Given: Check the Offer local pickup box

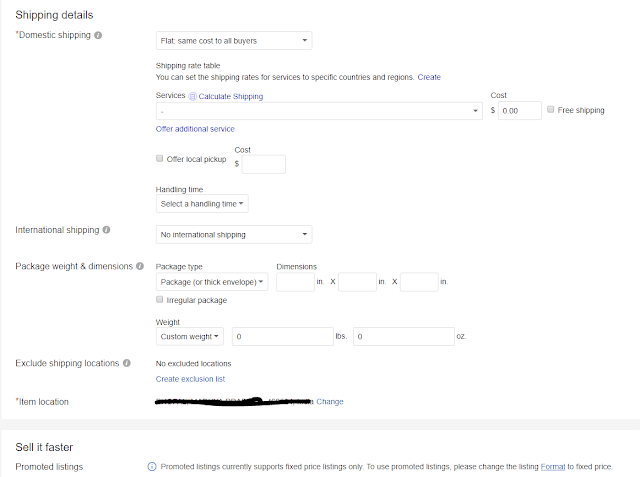Looking at the screenshot, I should coord(160,159).
